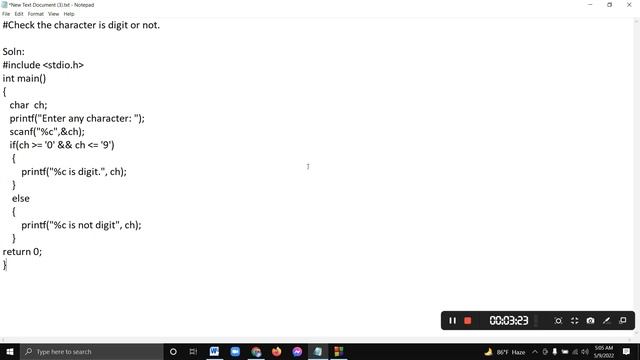Open the colorful grid app on taskbar
This screenshot has height=360, width=640.
coord(338,351)
